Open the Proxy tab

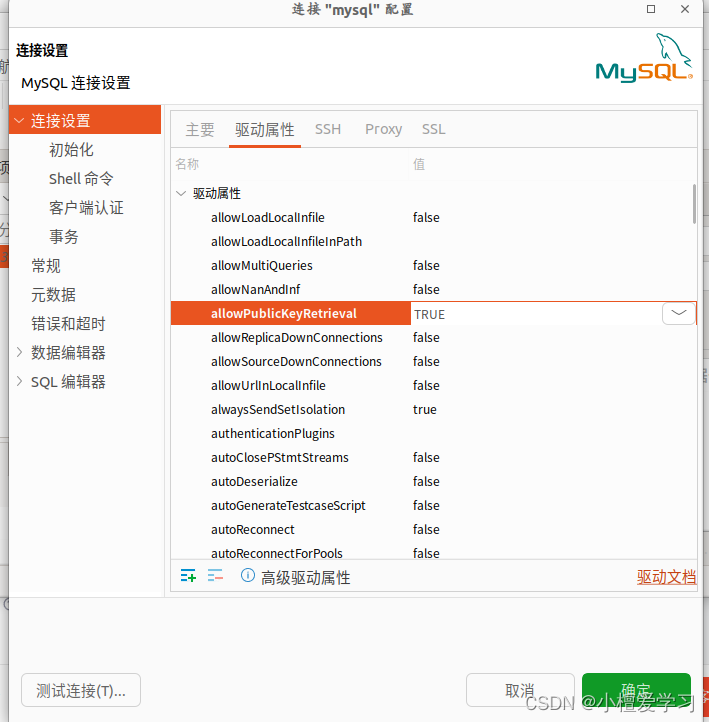(383, 129)
